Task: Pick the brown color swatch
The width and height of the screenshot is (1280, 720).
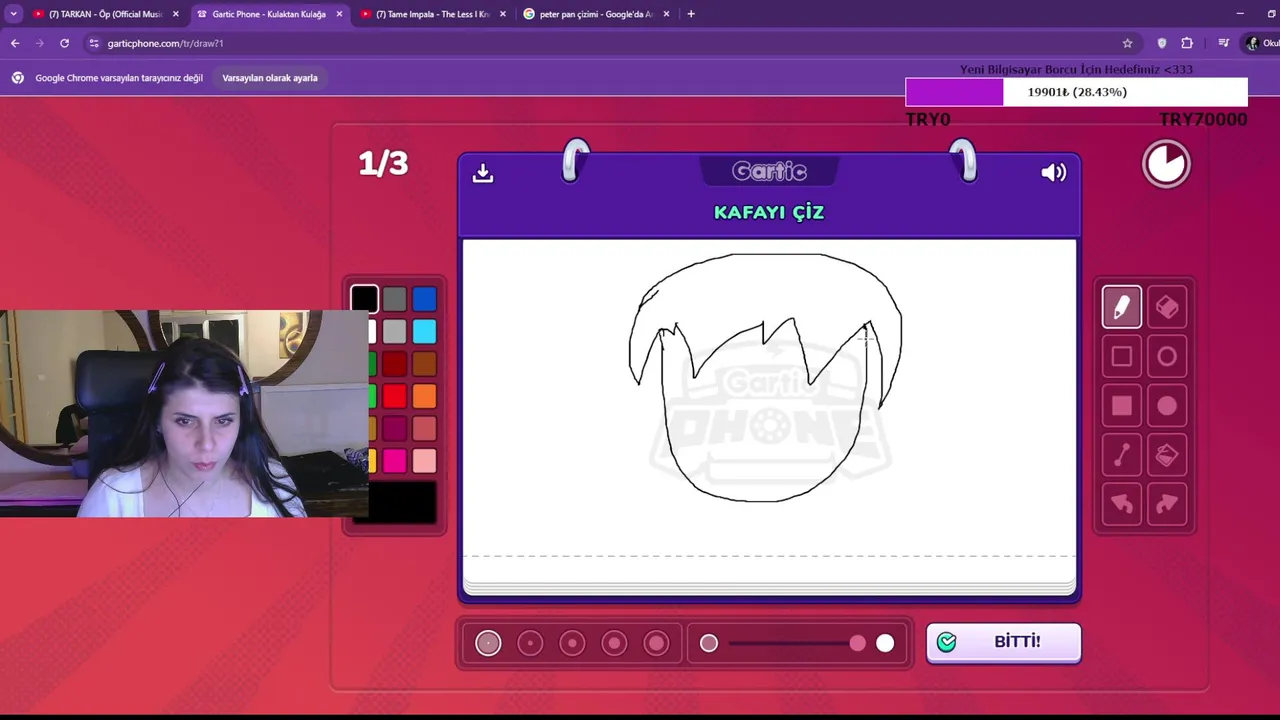Action: pos(425,364)
